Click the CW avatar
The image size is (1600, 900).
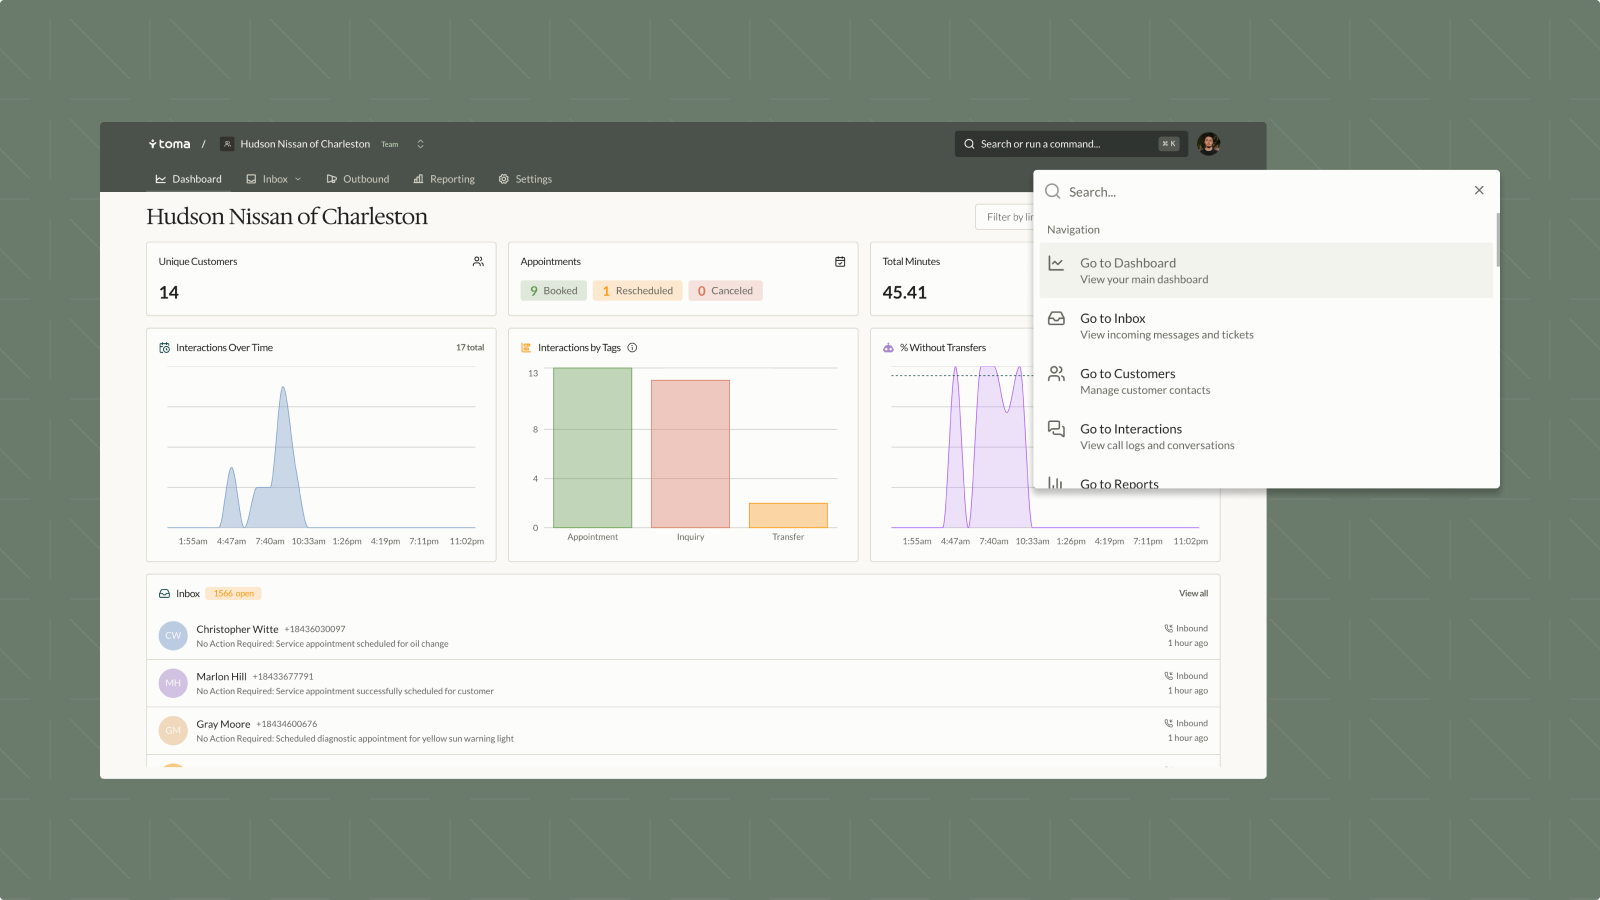coord(173,636)
